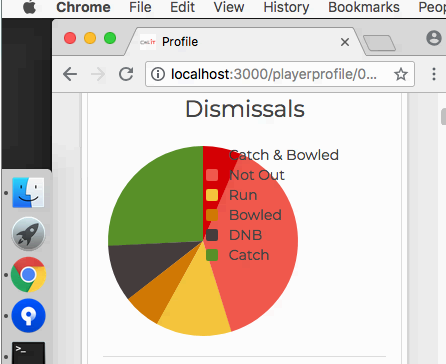The height and width of the screenshot is (364, 446).
Task: Click the Not Out legend label
Action: (257, 175)
